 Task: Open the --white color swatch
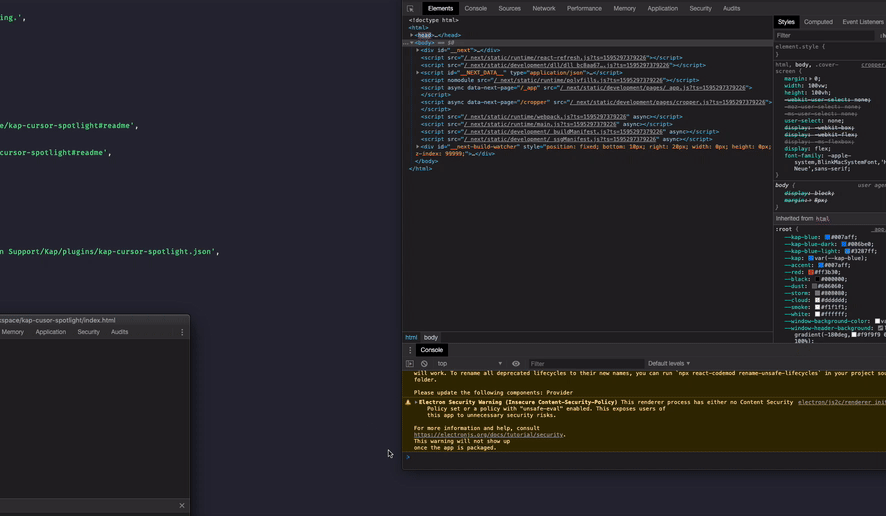point(817,314)
